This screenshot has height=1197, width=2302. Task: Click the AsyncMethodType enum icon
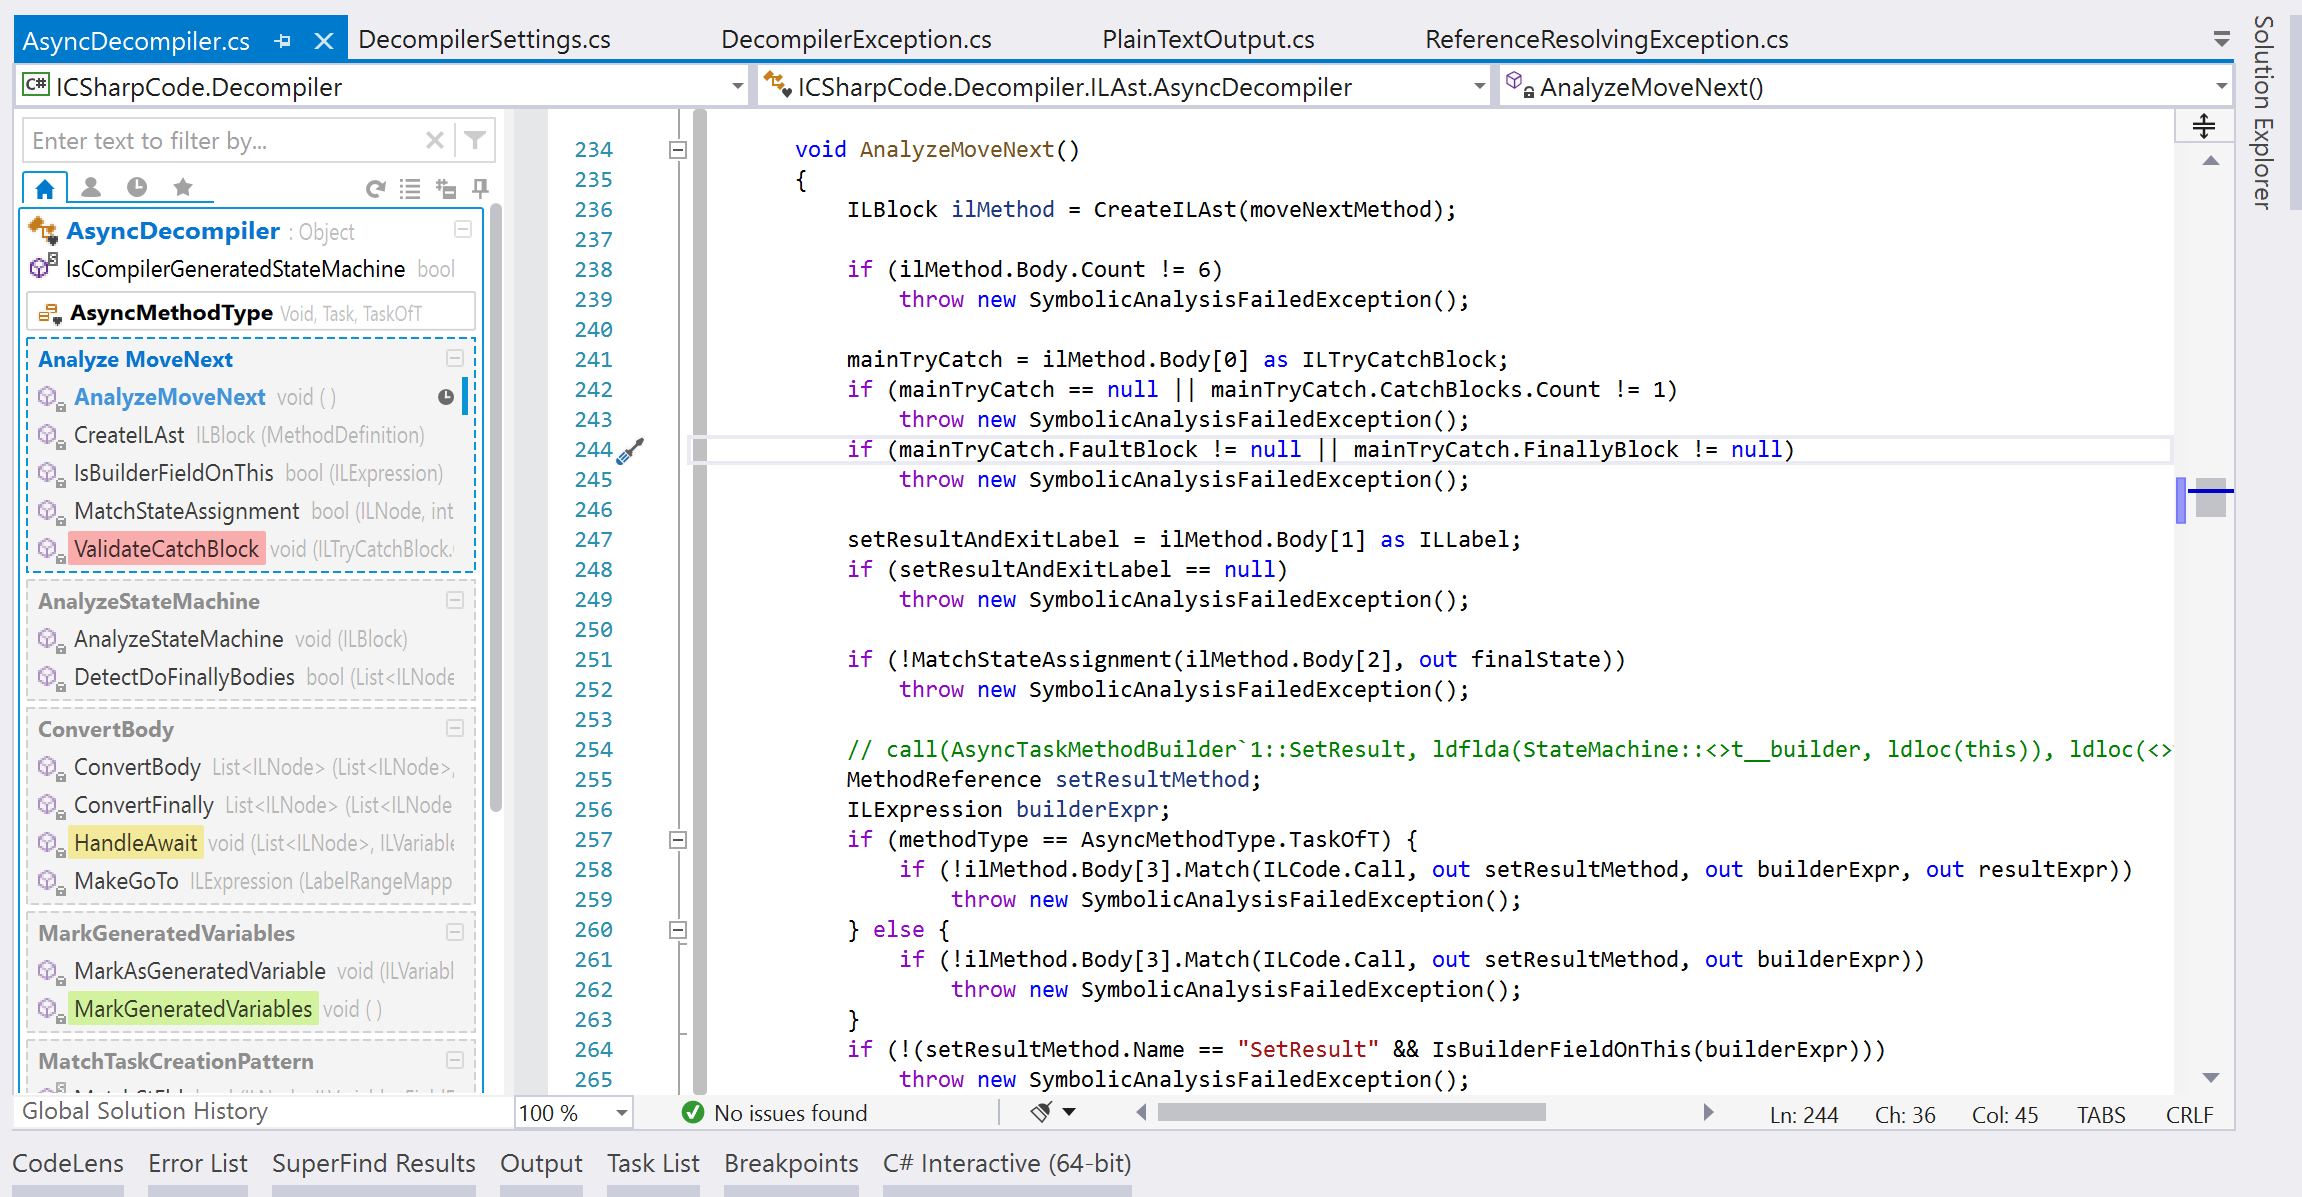(x=49, y=313)
